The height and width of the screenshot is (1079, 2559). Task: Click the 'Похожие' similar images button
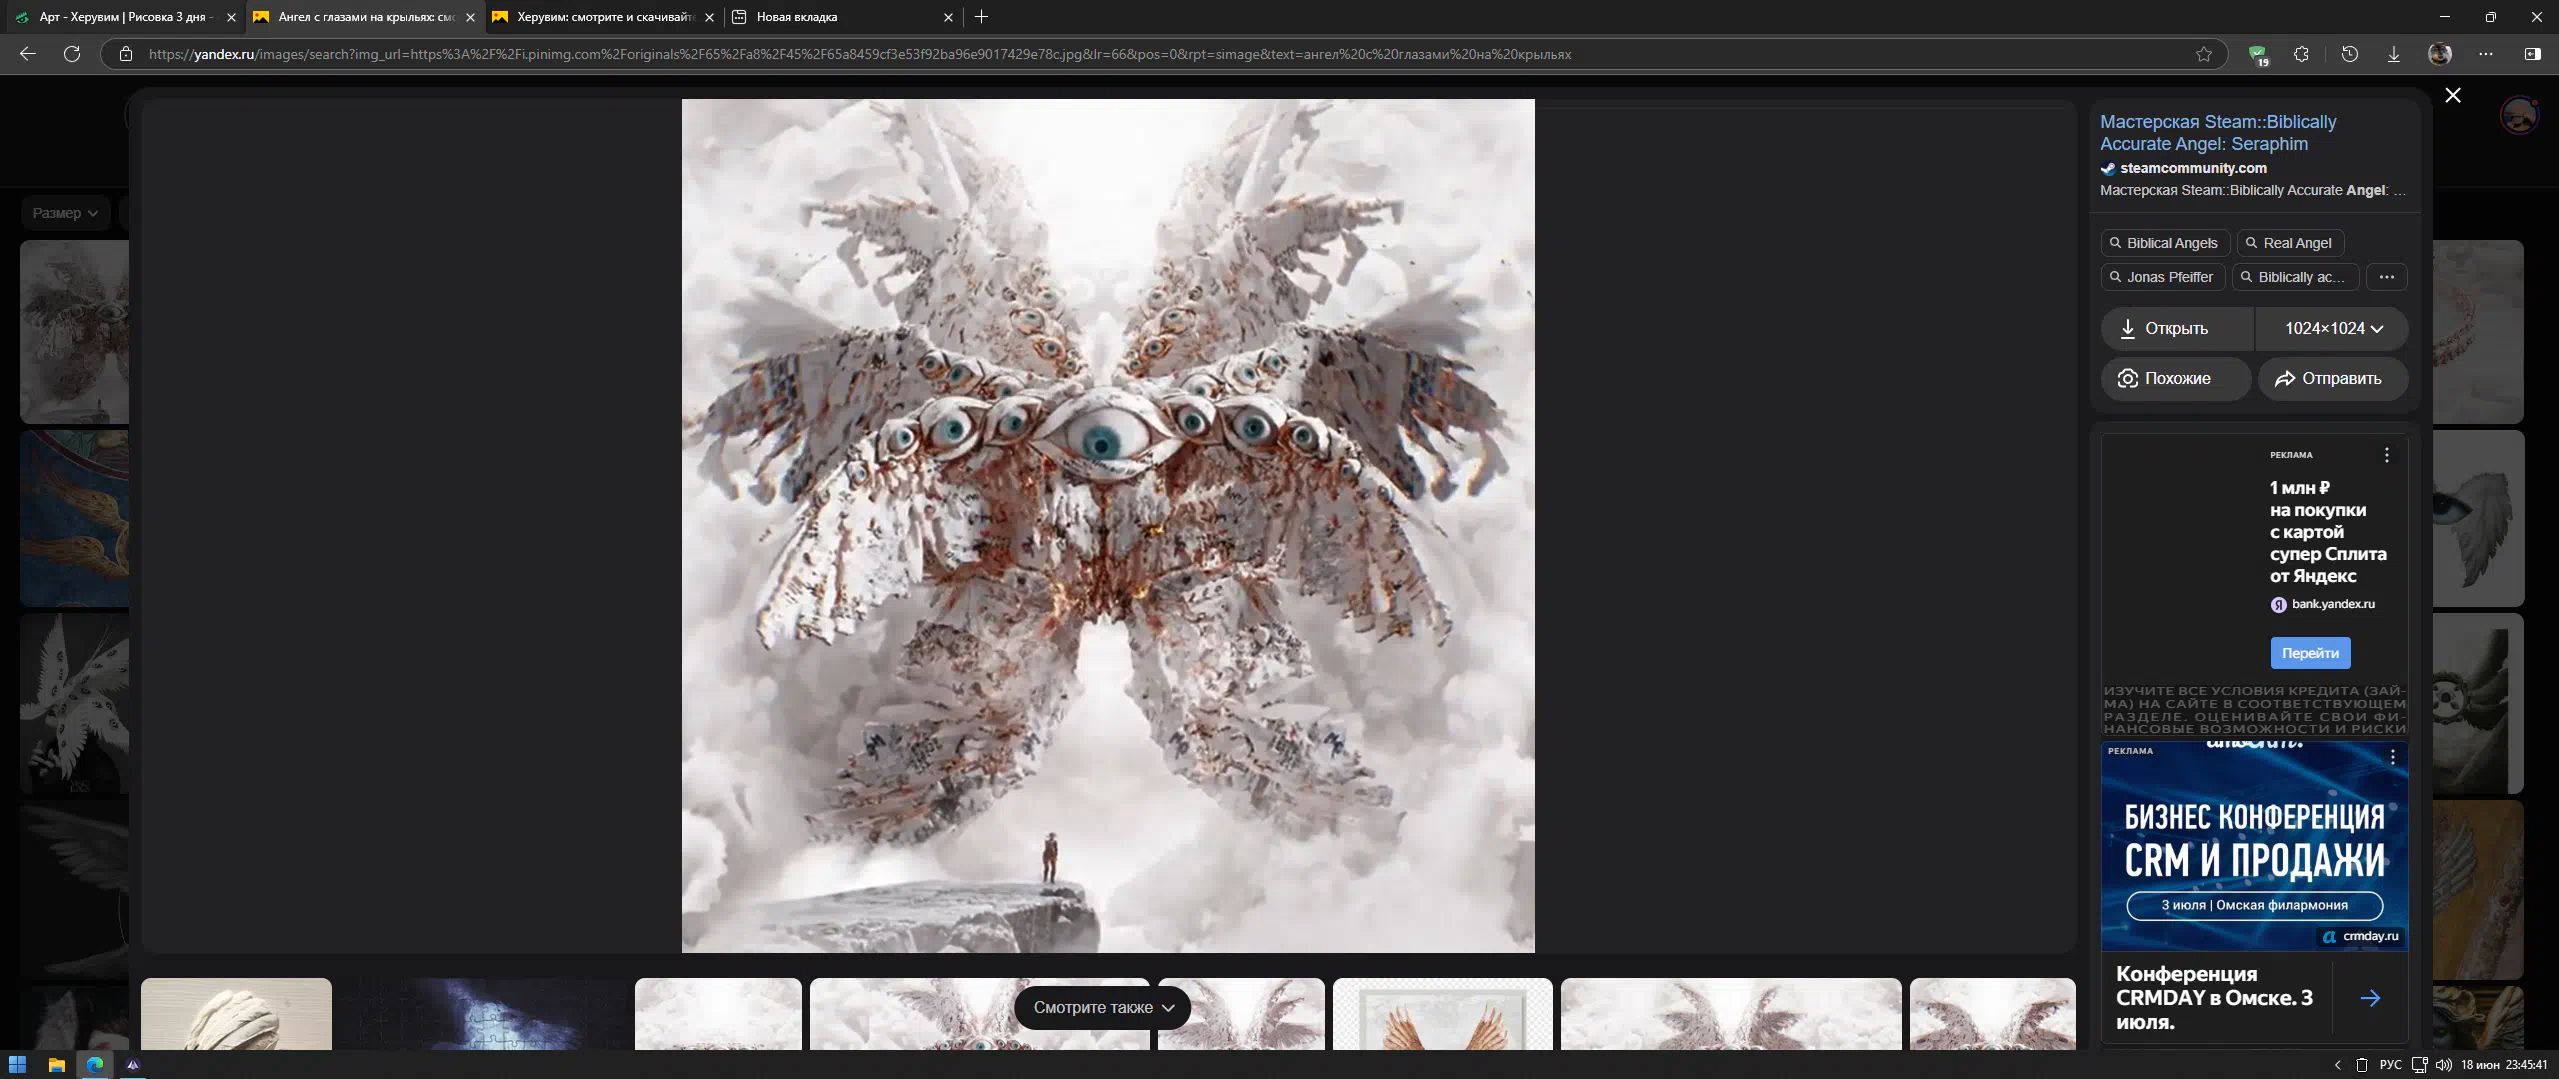2176,379
